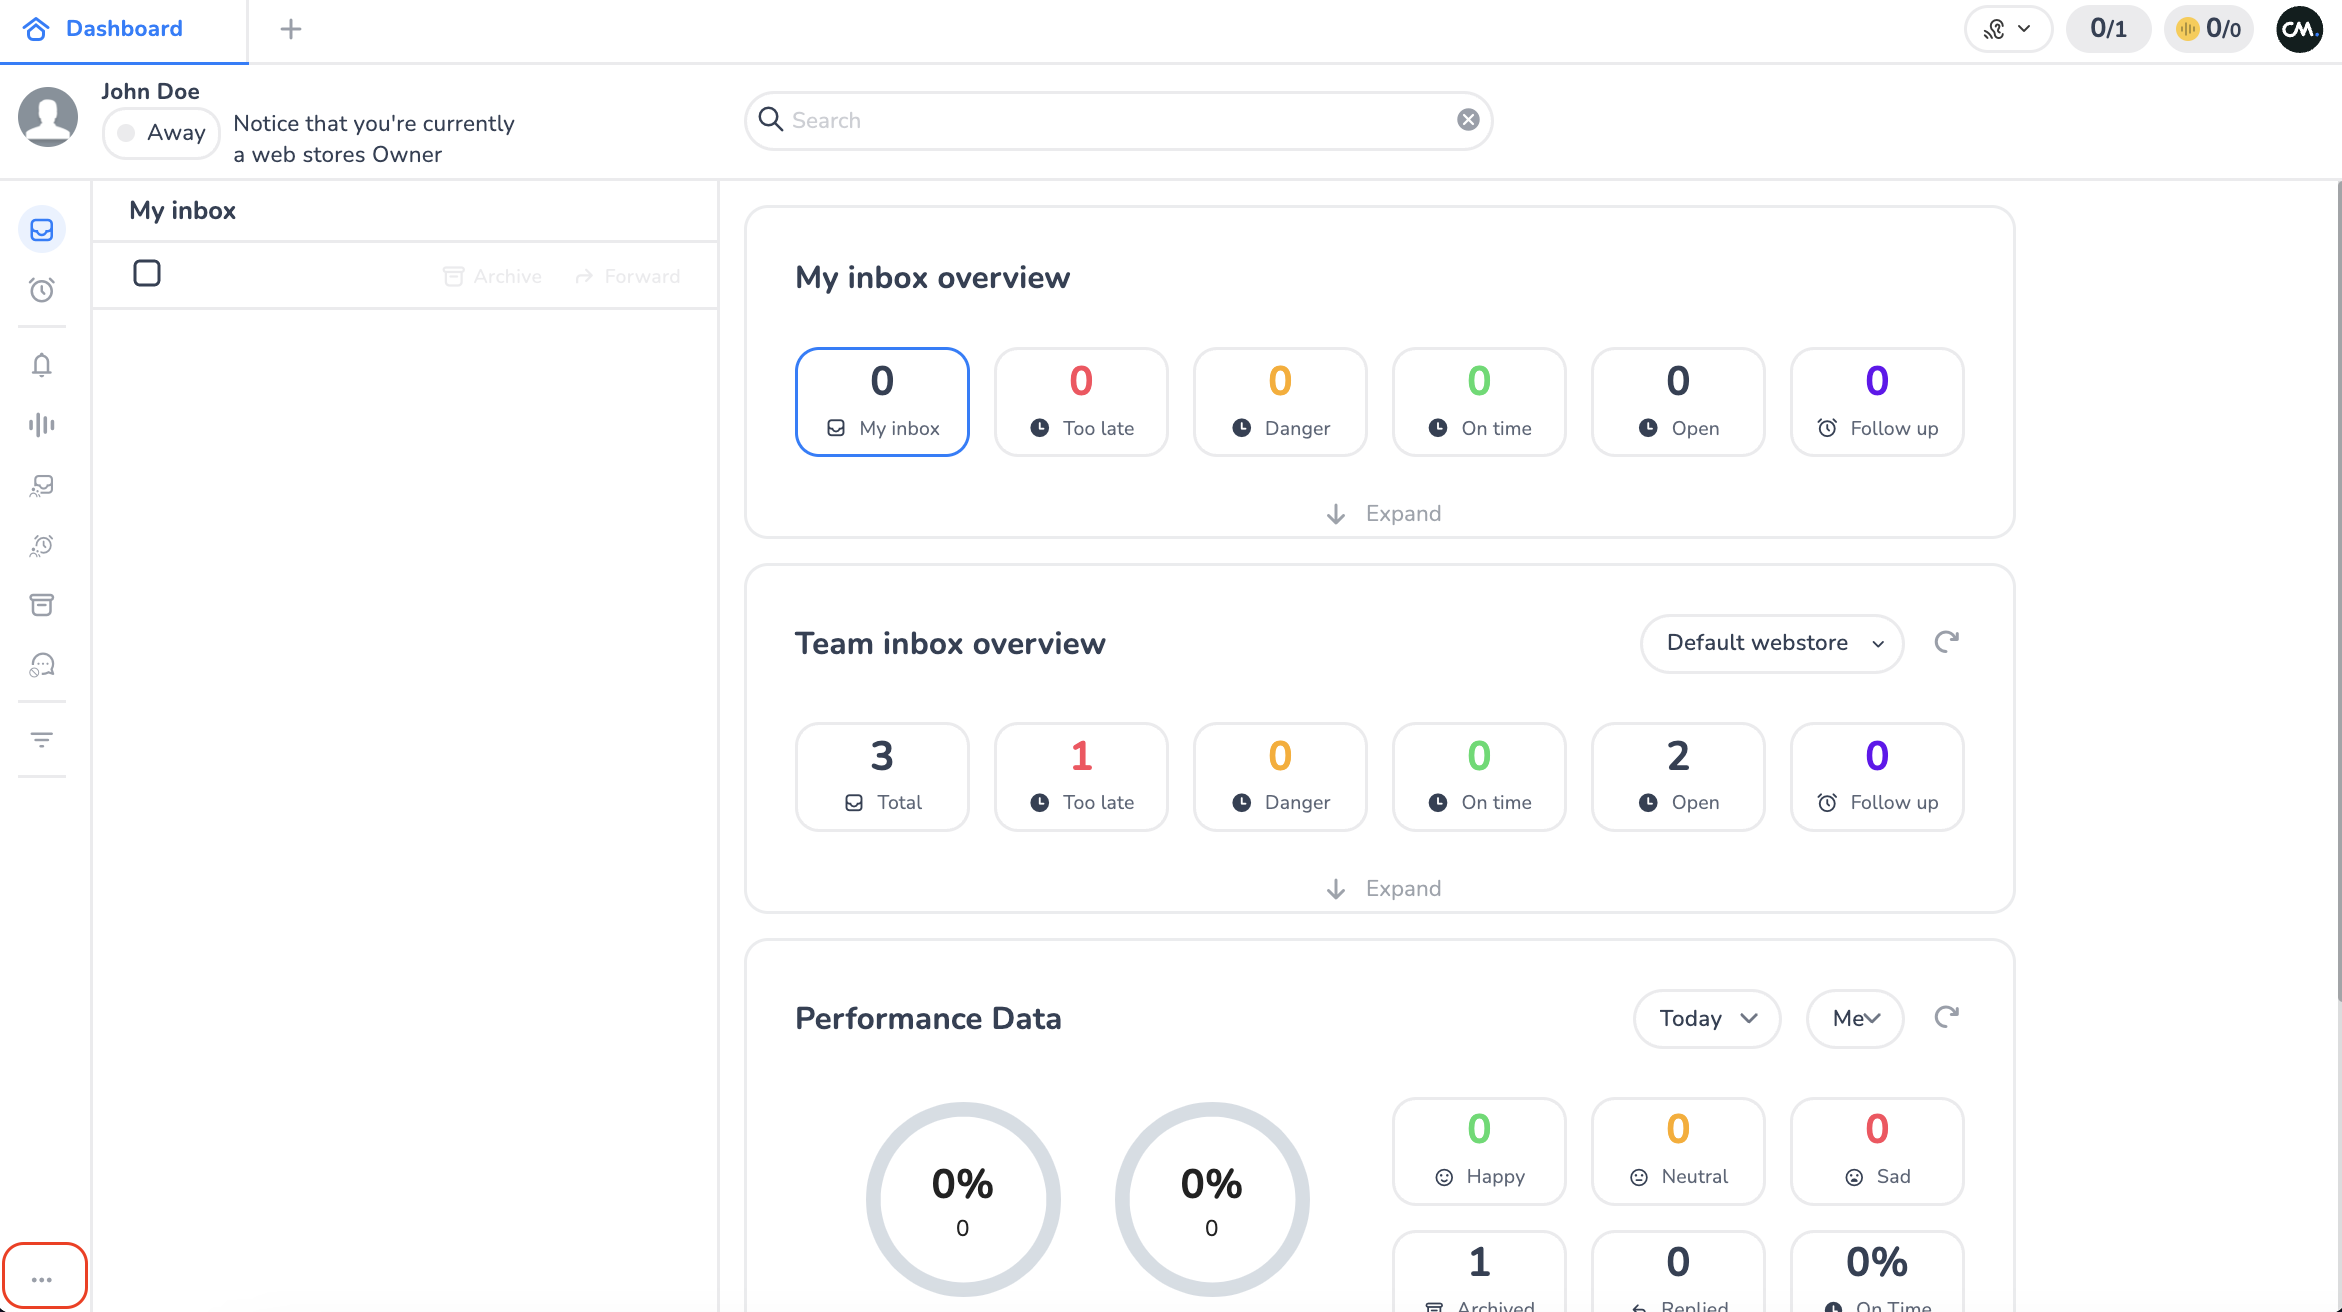Click the sound bars sidebar icon
Image resolution: width=2342 pixels, height=1312 pixels.
(x=42, y=425)
